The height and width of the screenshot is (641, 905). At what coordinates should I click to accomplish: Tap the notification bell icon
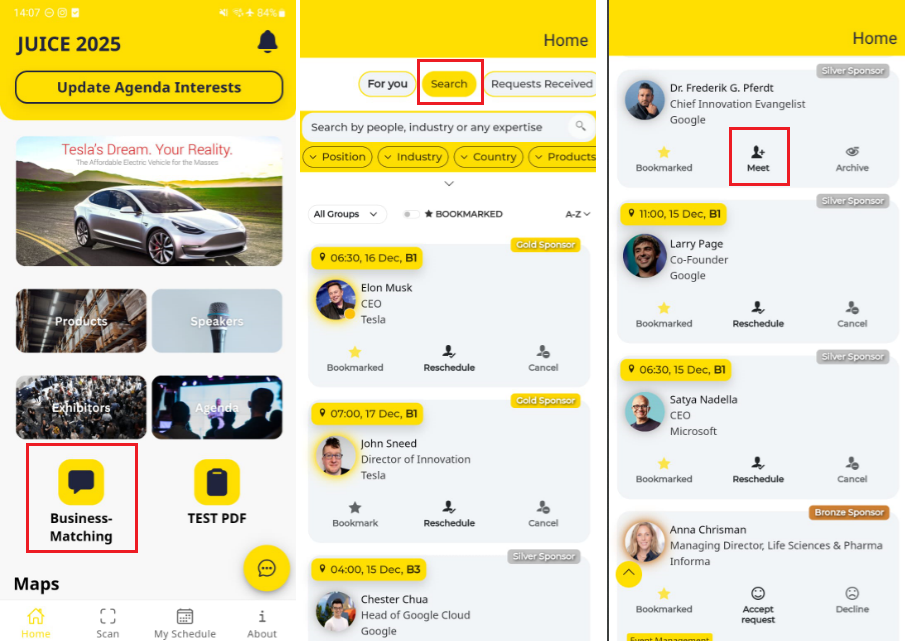[x=267, y=42]
